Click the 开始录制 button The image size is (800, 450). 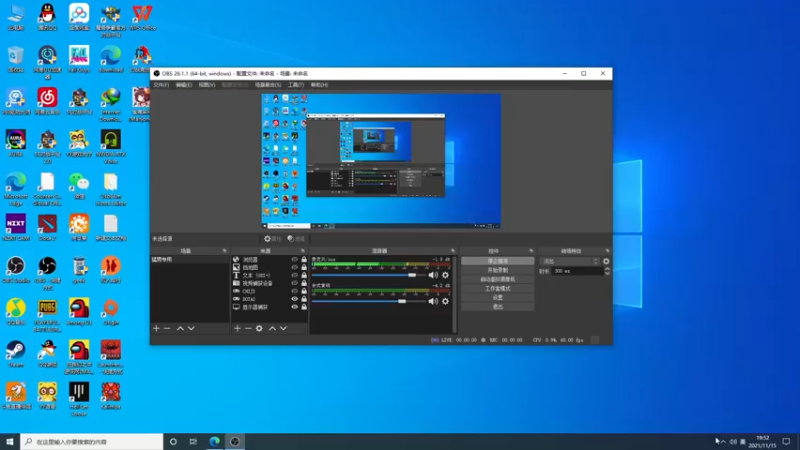point(497,270)
